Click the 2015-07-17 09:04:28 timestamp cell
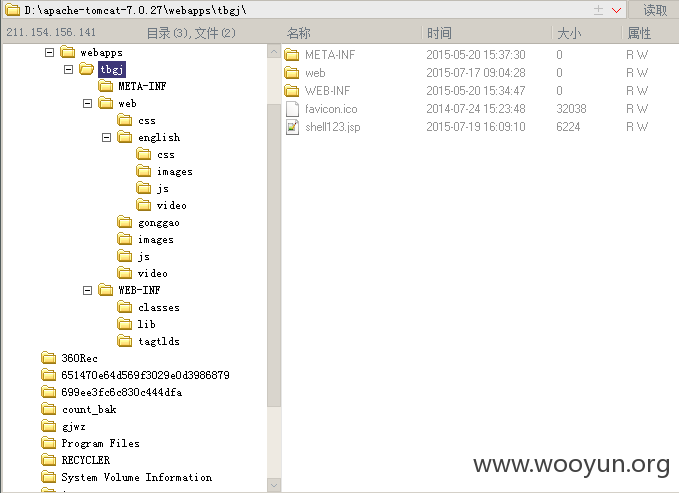Screen dimensions: 679x493 [x=475, y=73]
